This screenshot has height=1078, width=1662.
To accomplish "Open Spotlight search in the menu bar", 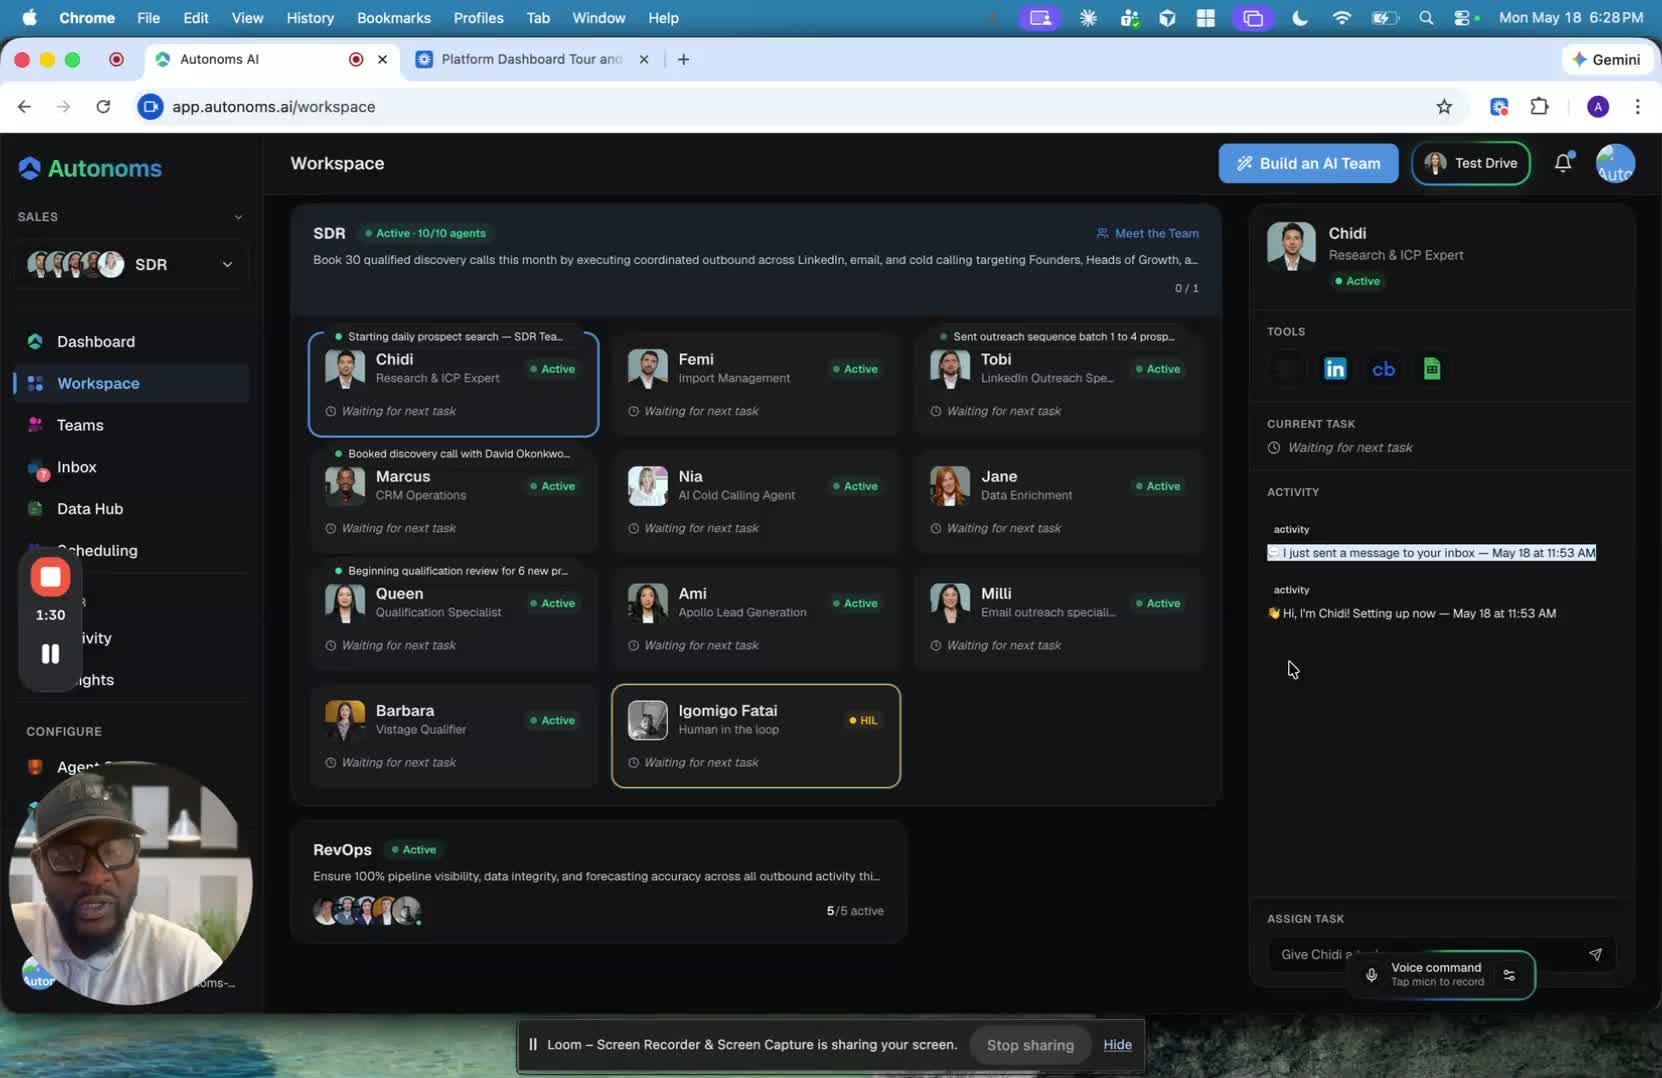I will pyautogui.click(x=1426, y=18).
